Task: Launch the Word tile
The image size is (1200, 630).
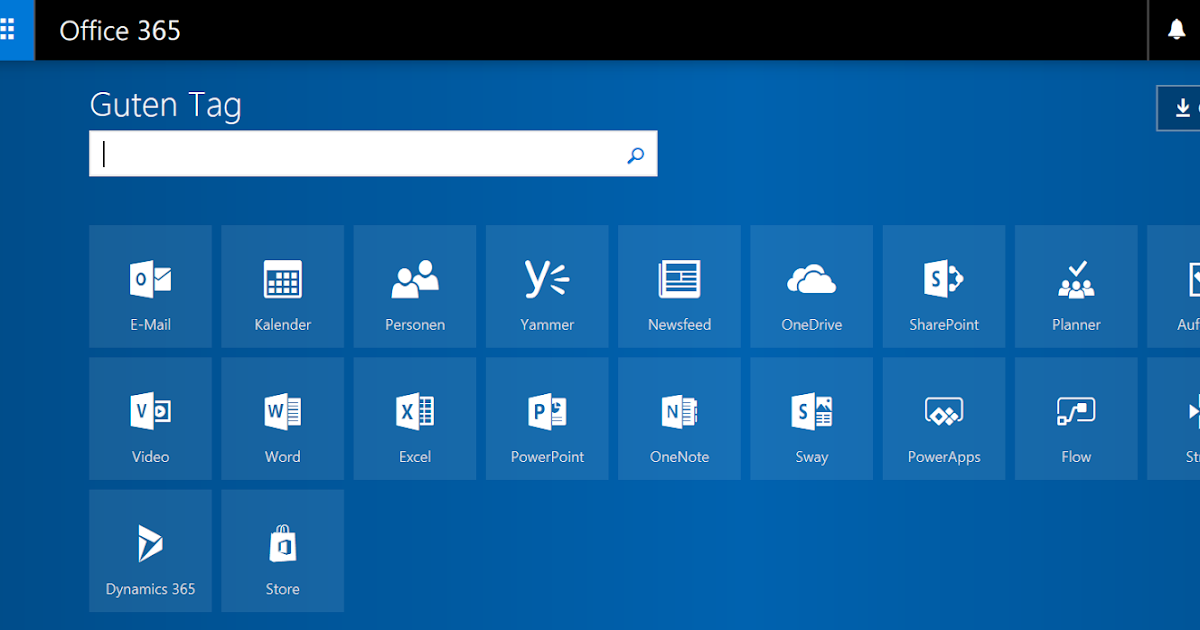Action: click(283, 418)
